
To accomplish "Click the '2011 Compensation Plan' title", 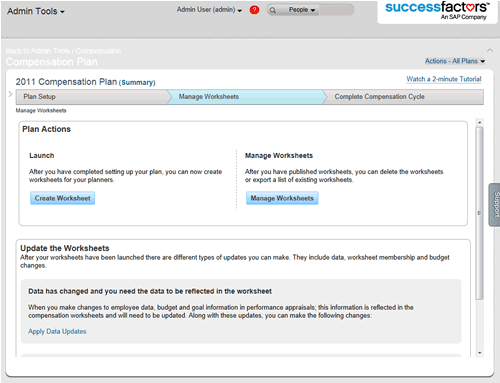I will click(x=66, y=82).
